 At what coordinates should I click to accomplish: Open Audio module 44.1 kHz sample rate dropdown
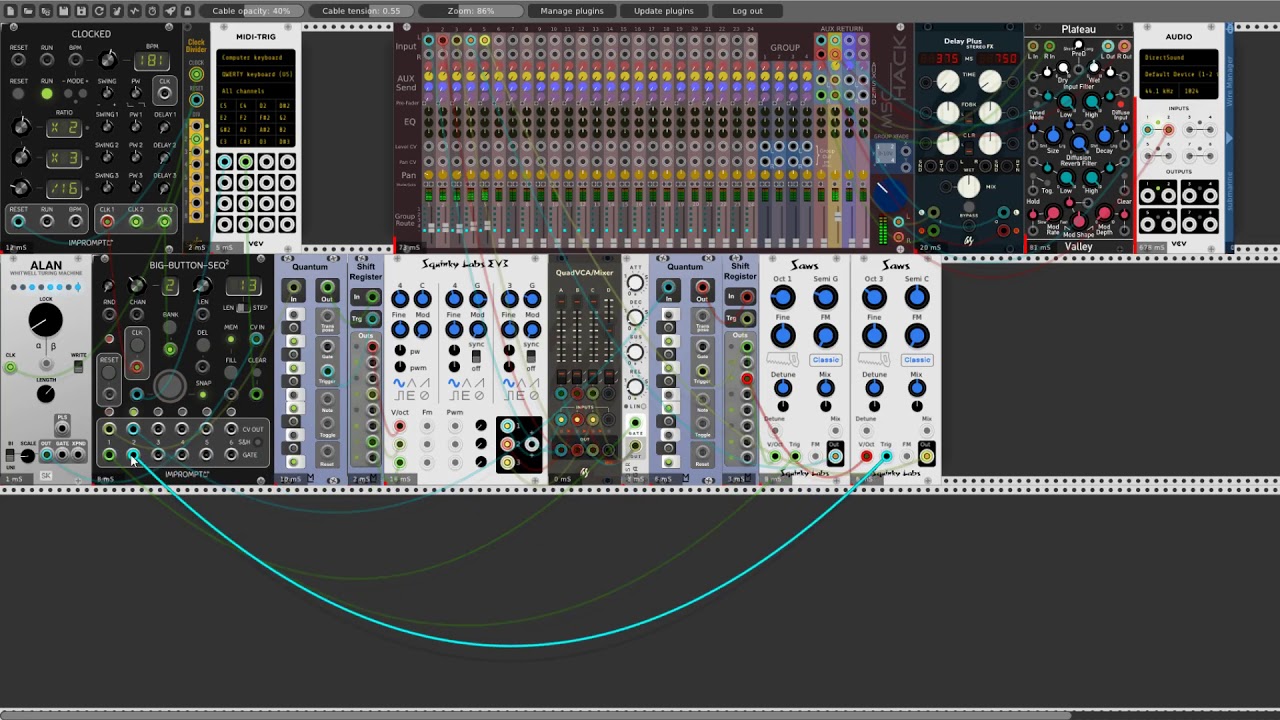1157,92
